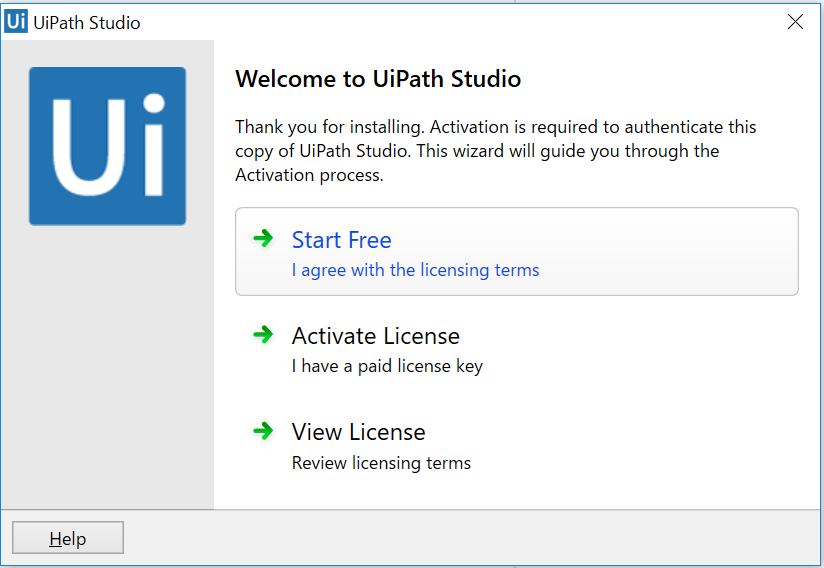Click the 'UiPath Studio' window title text
The width and height of the screenshot is (824, 568).
point(87,23)
